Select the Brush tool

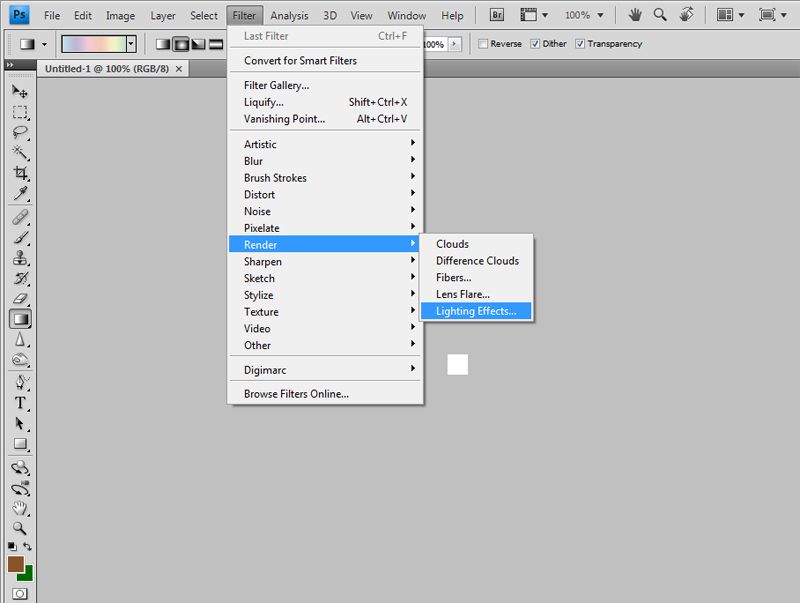pos(20,238)
